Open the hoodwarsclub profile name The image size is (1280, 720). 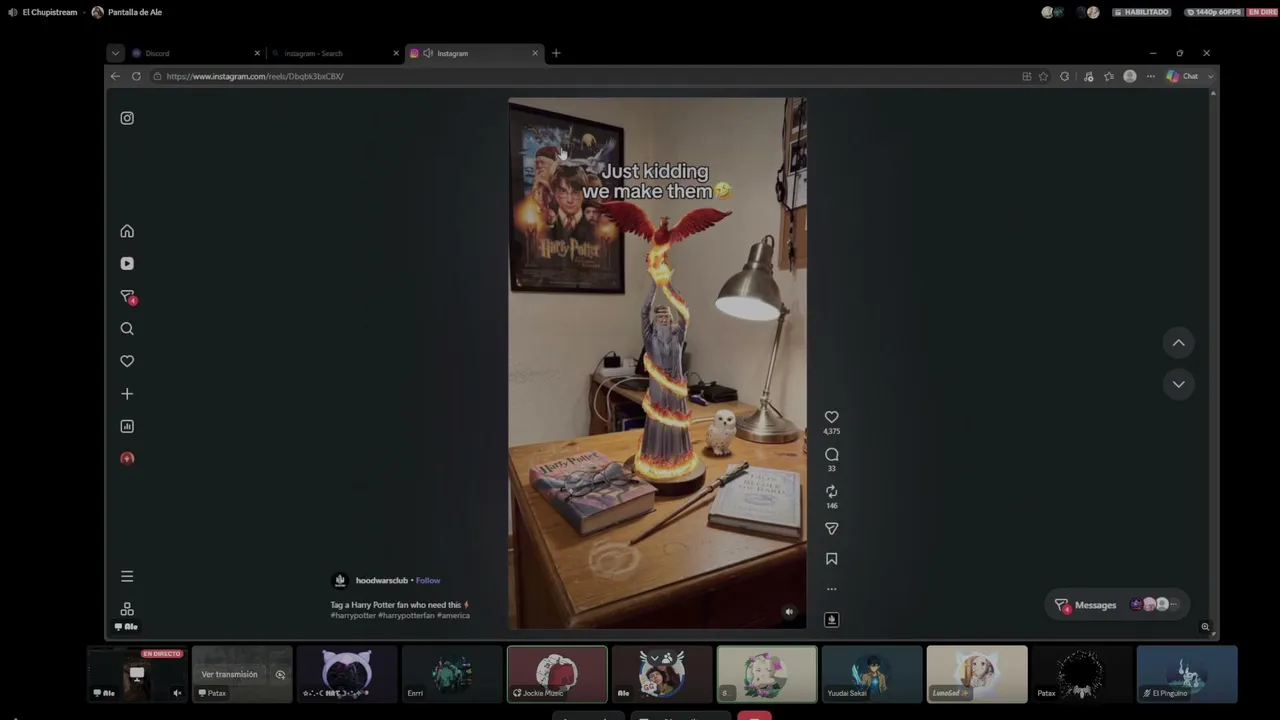pos(382,581)
